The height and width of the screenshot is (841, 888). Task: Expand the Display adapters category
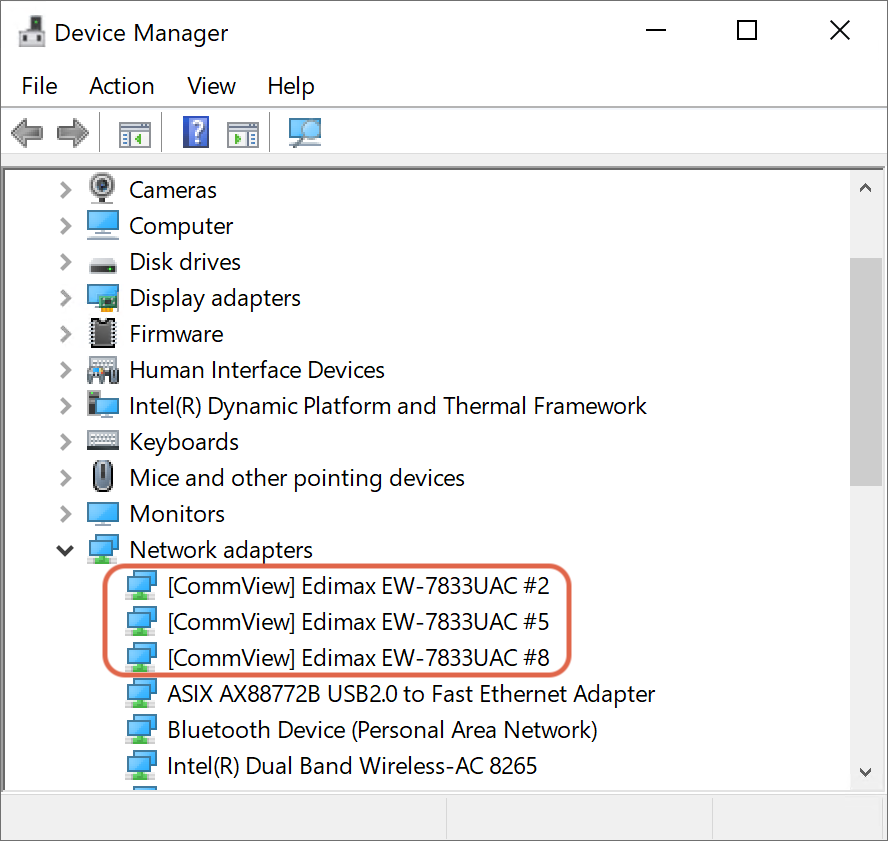pyautogui.click(x=66, y=298)
